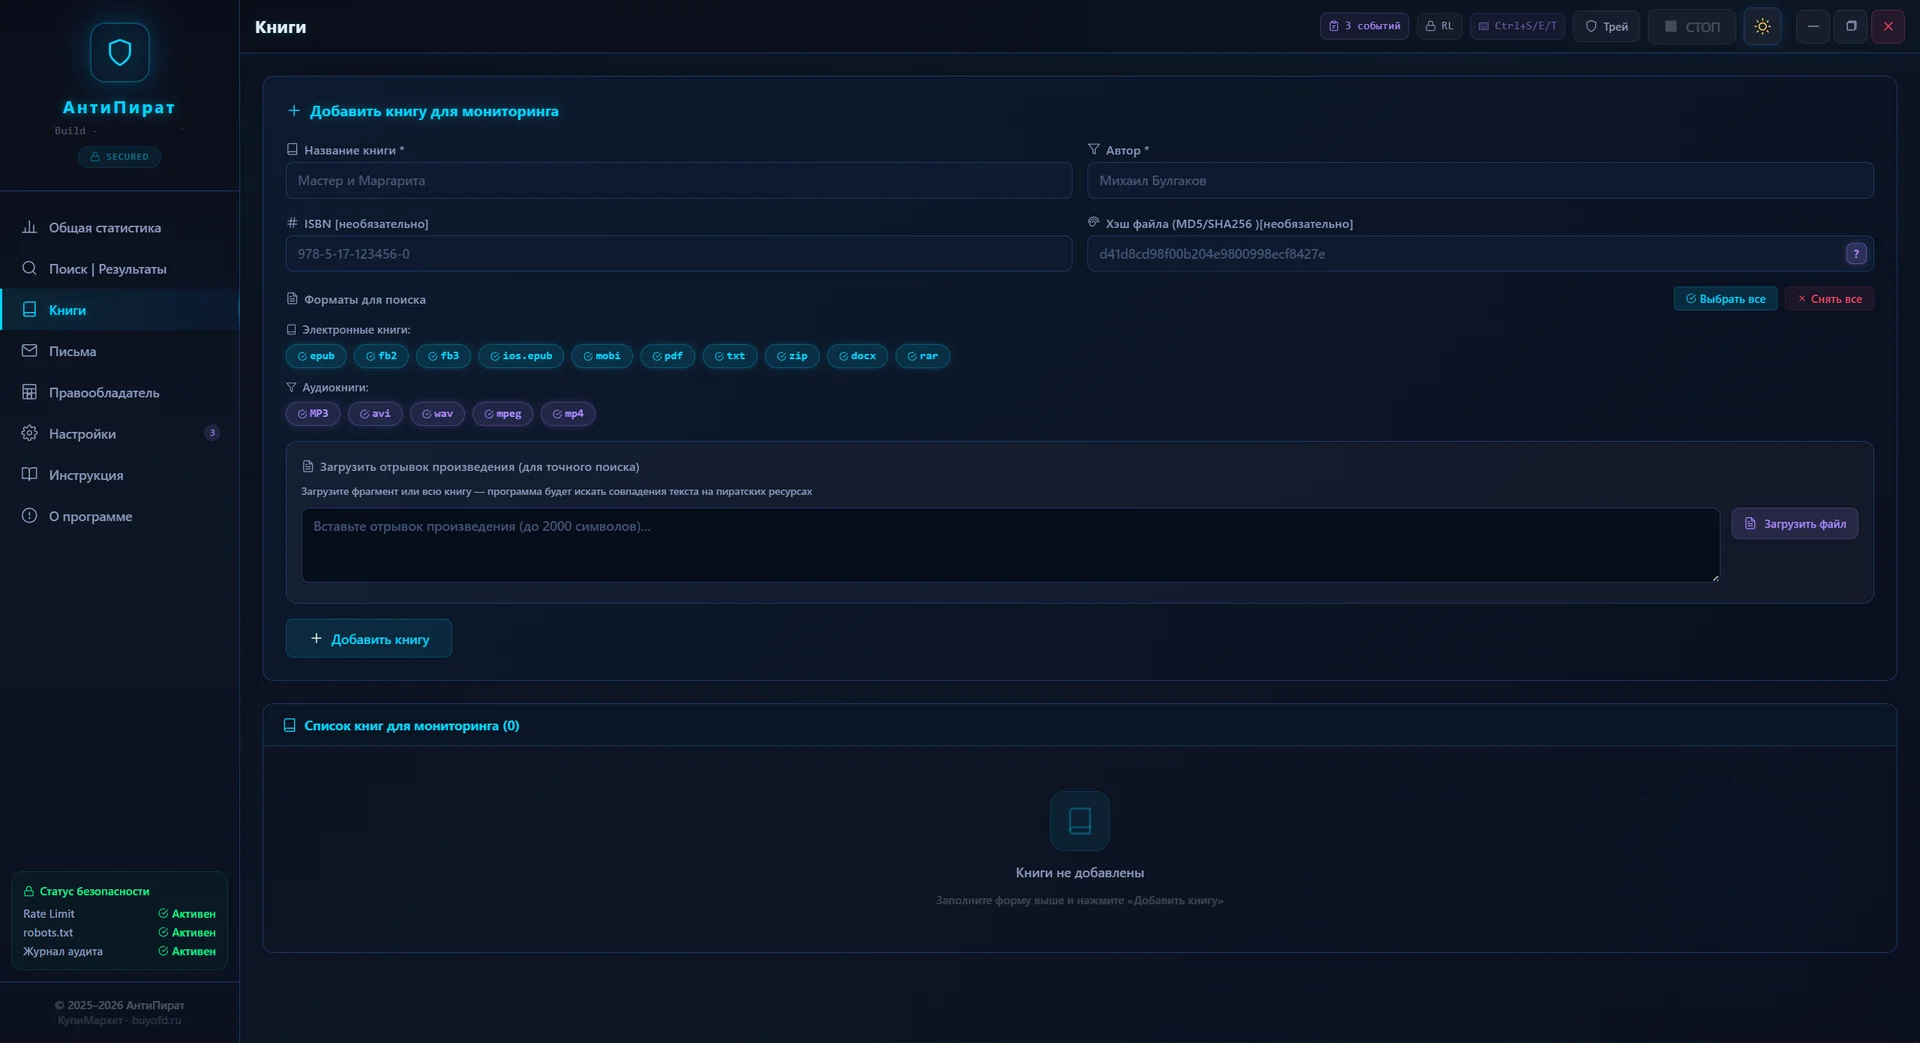Select Книги in the sidebar

tap(120, 310)
